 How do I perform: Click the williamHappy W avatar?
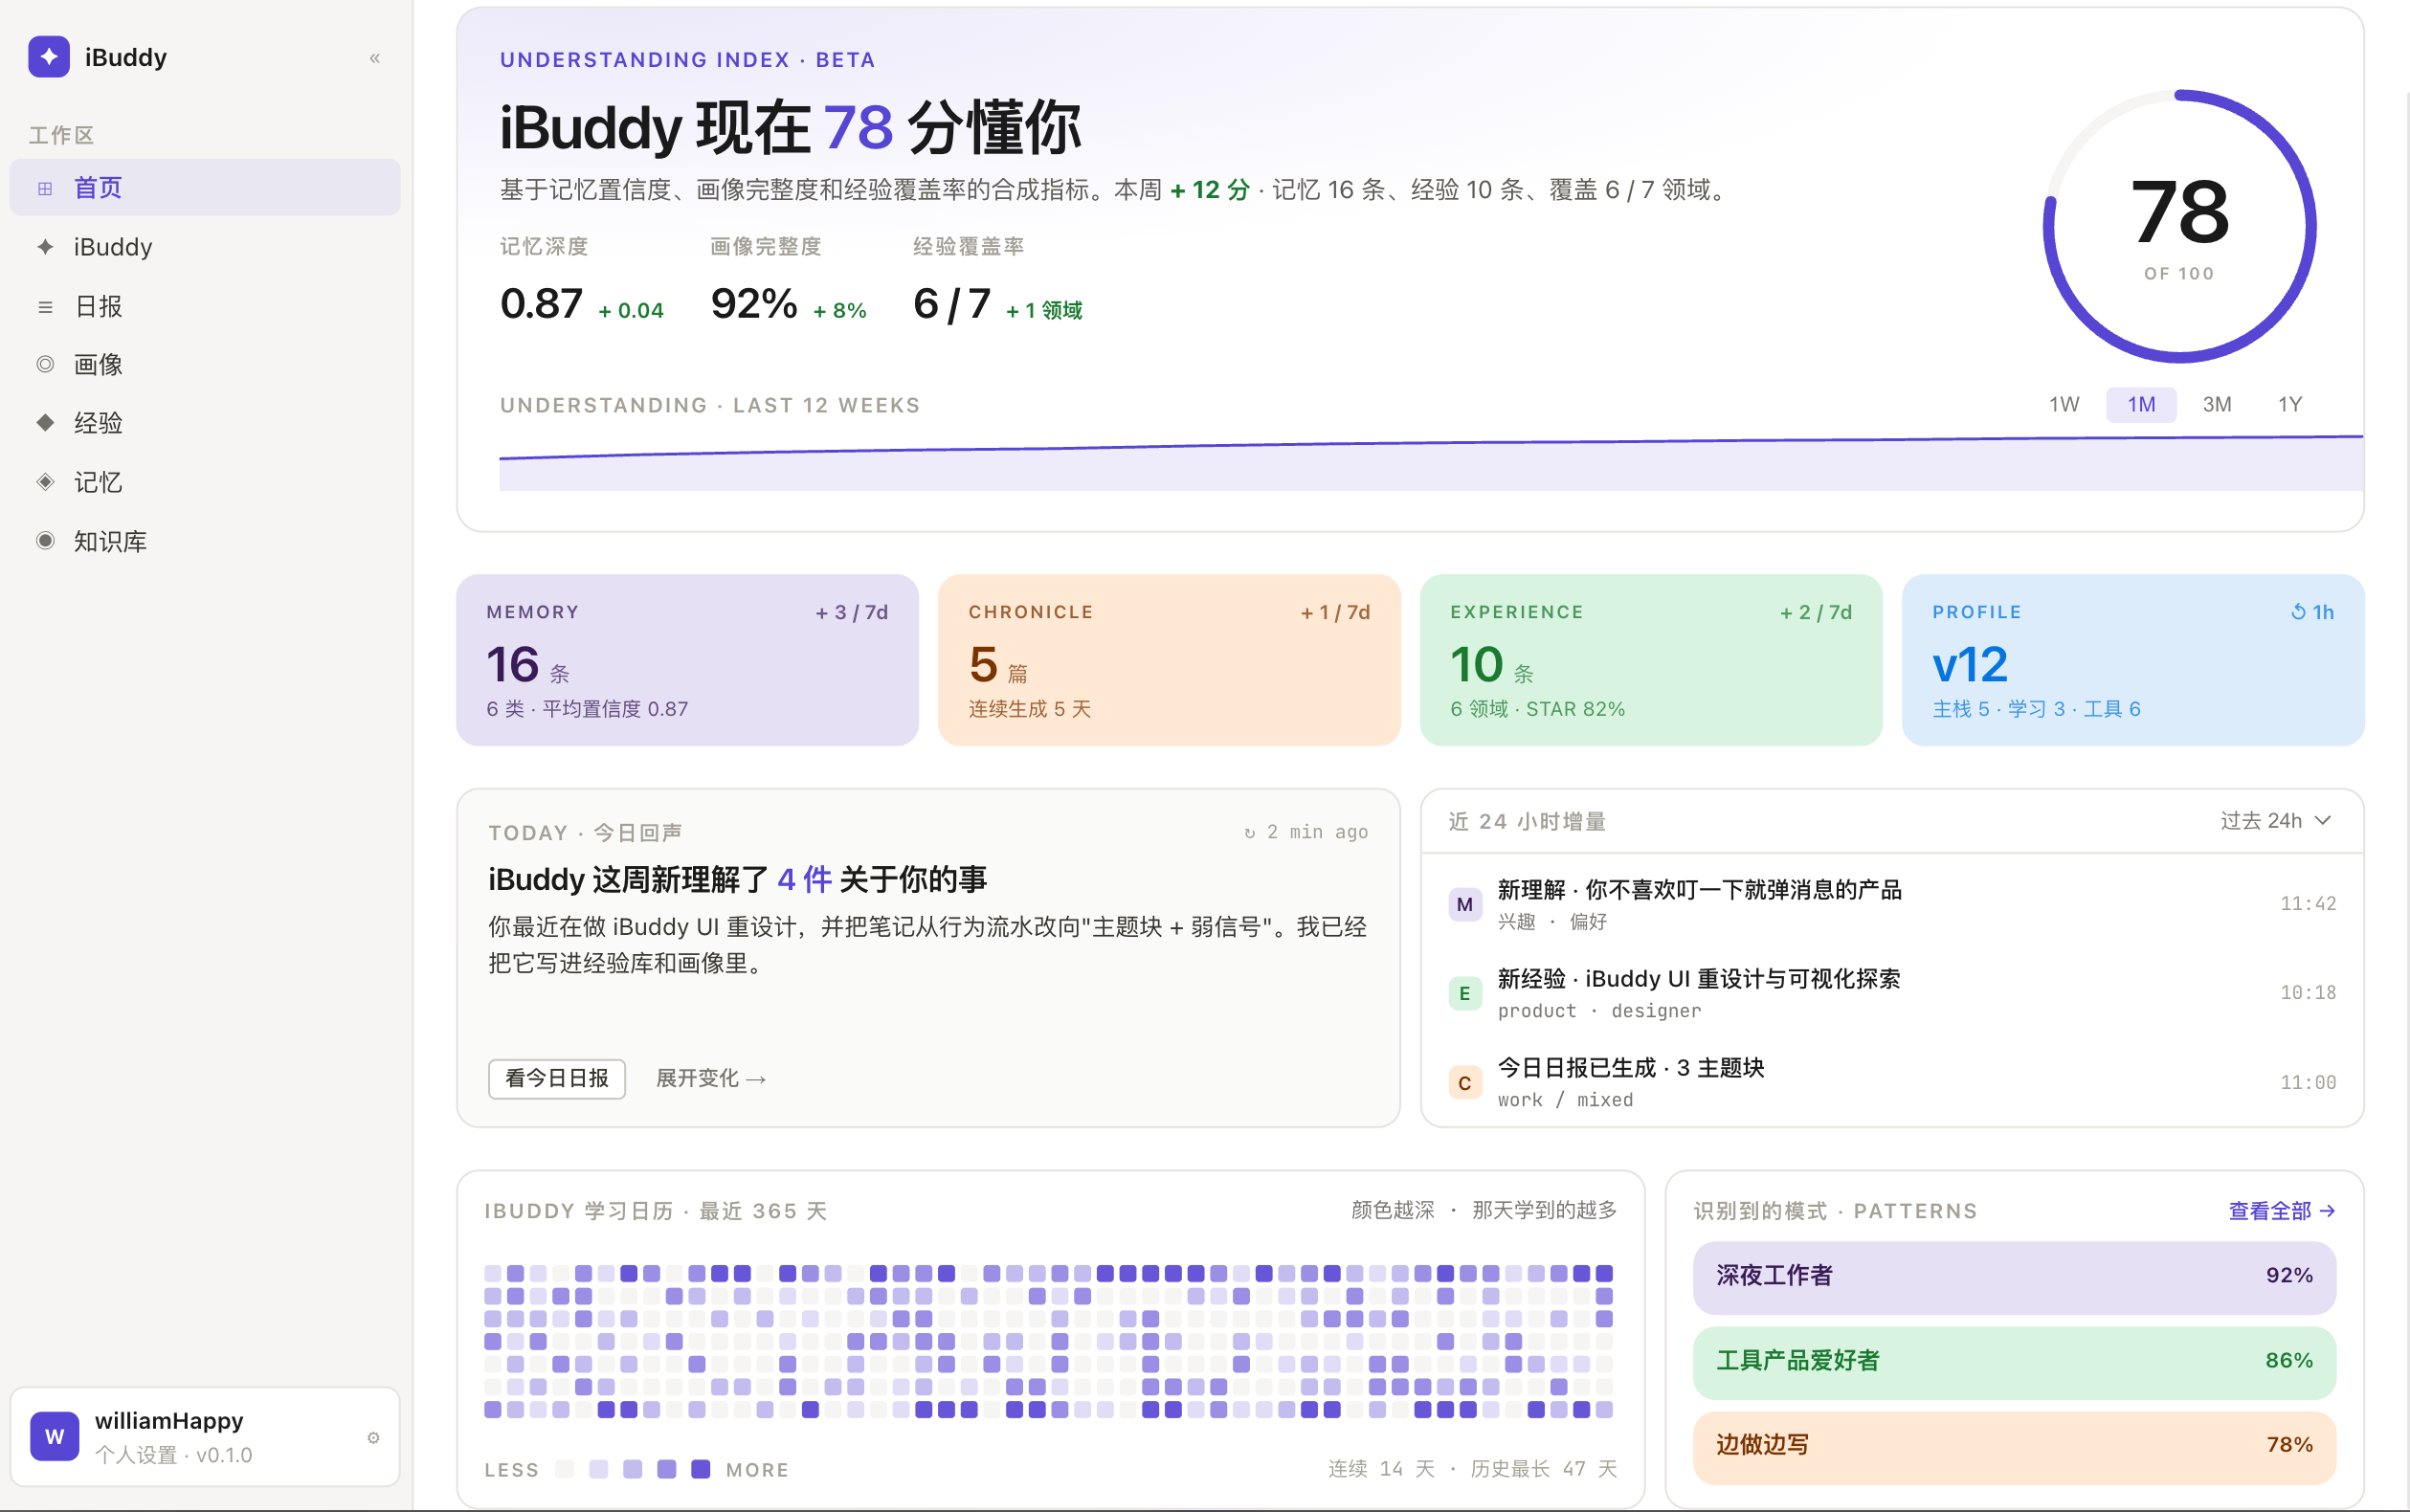pos(55,1437)
